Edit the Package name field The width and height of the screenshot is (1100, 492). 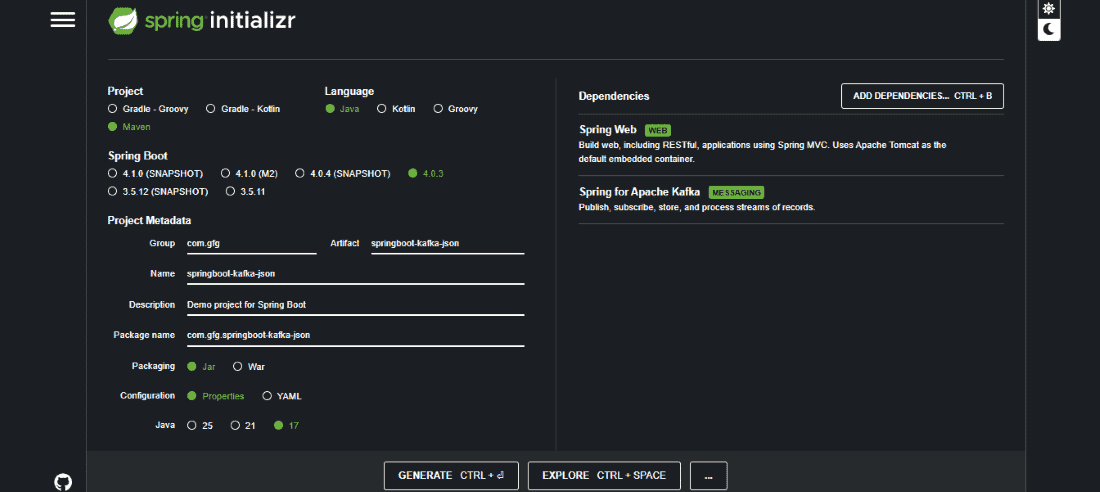pyautogui.click(x=356, y=335)
